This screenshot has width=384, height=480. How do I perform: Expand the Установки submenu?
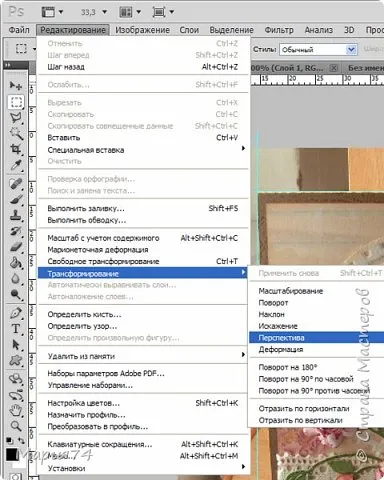pyautogui.click(x=143, y=468)
